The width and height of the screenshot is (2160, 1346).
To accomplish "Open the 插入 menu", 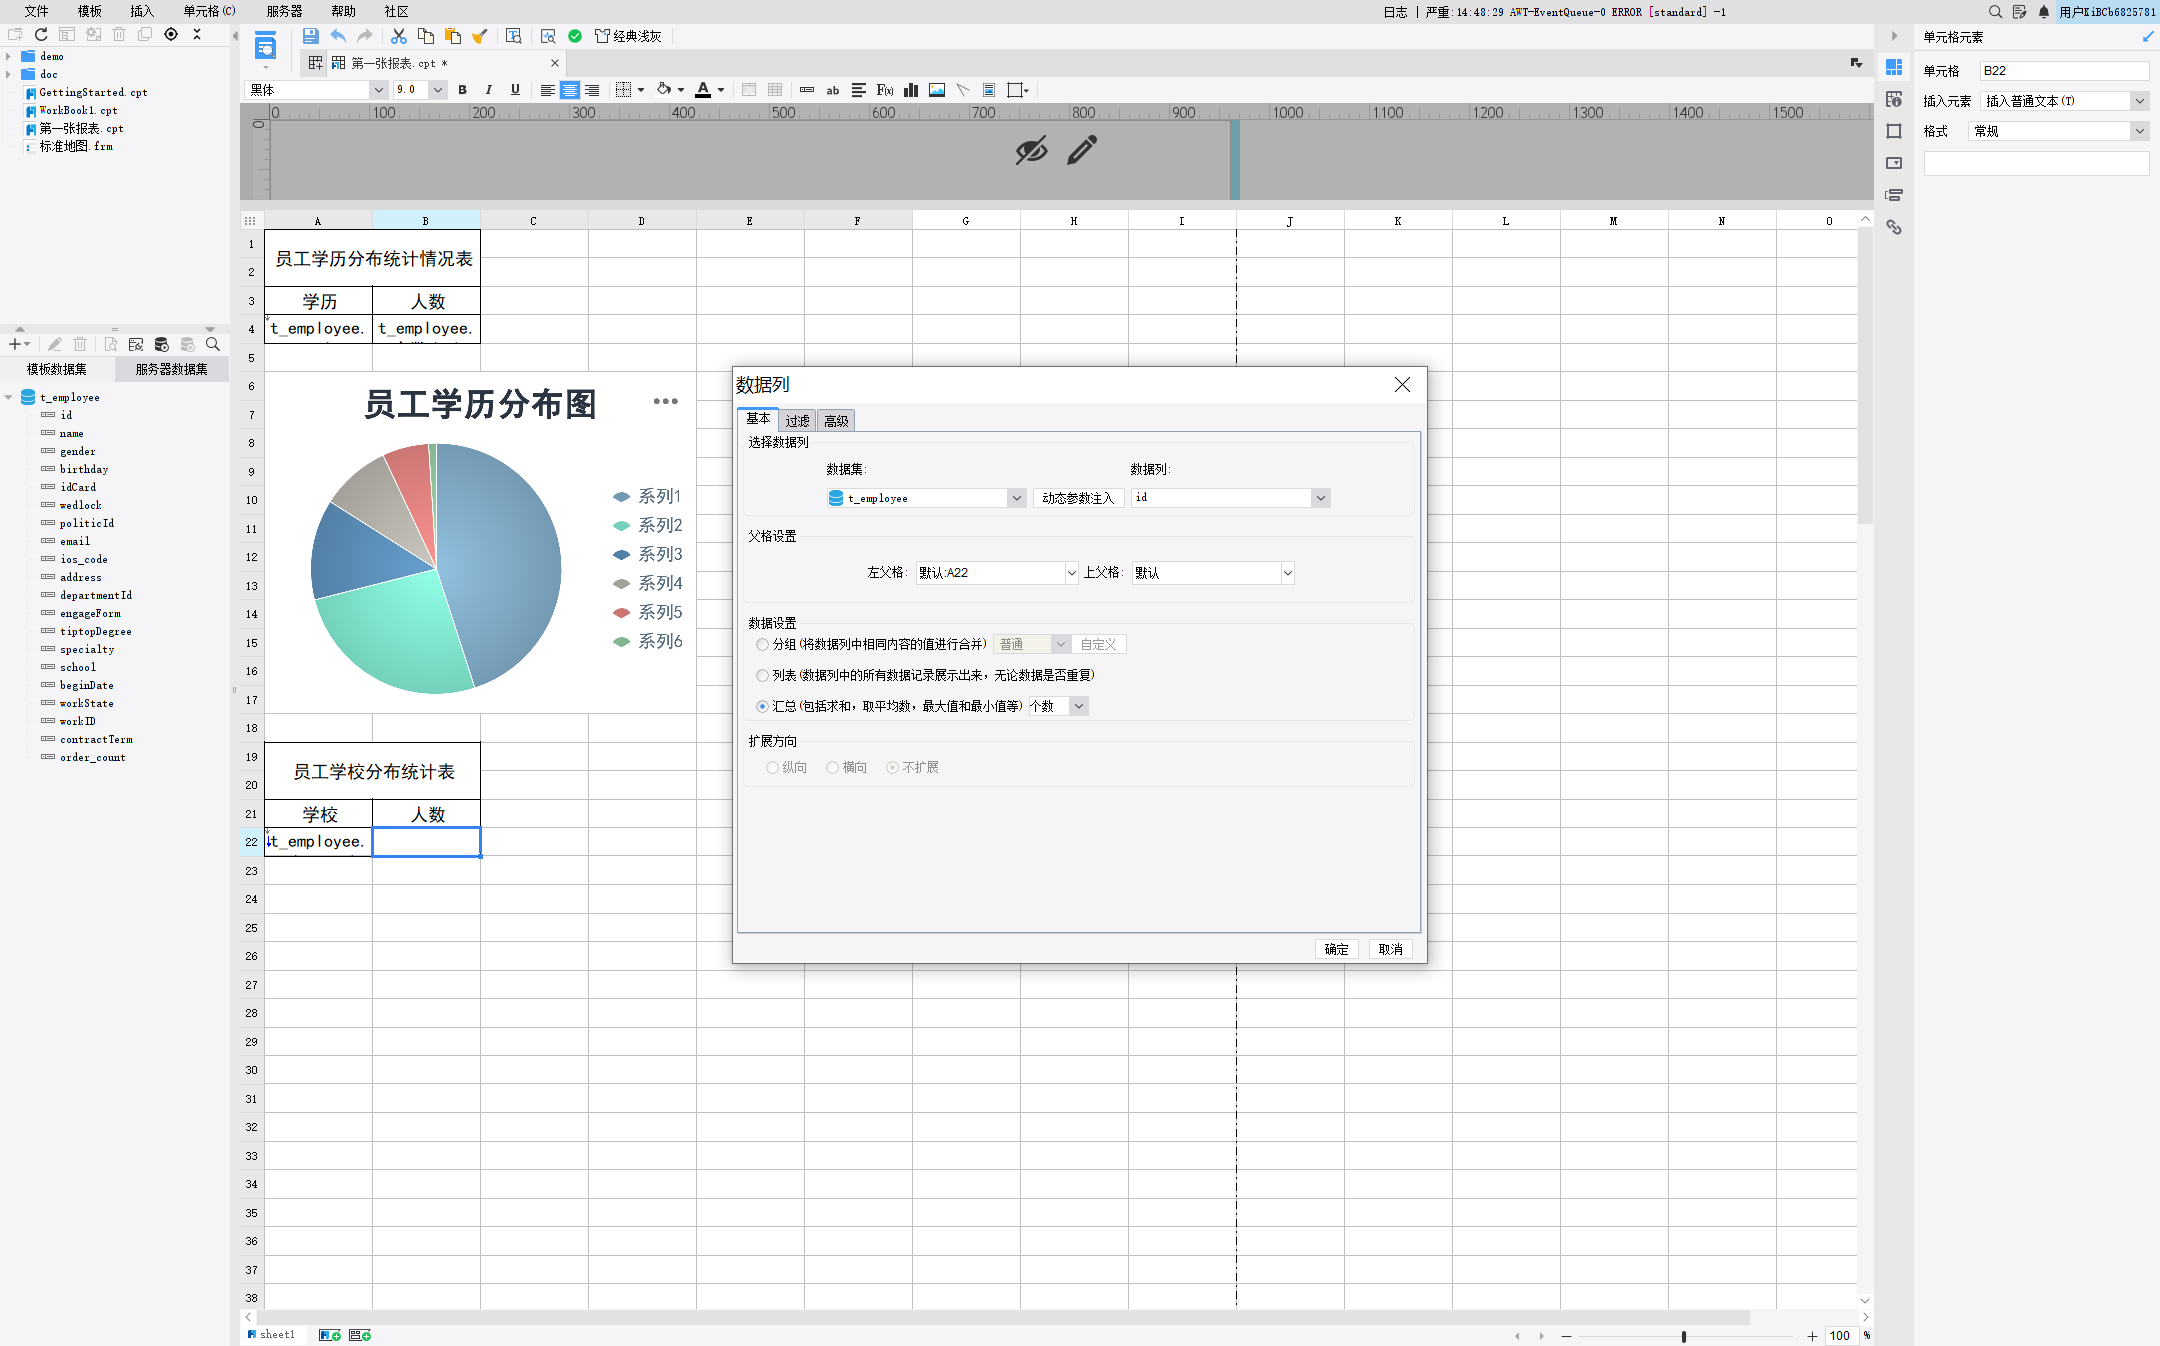I will (142, 12).
